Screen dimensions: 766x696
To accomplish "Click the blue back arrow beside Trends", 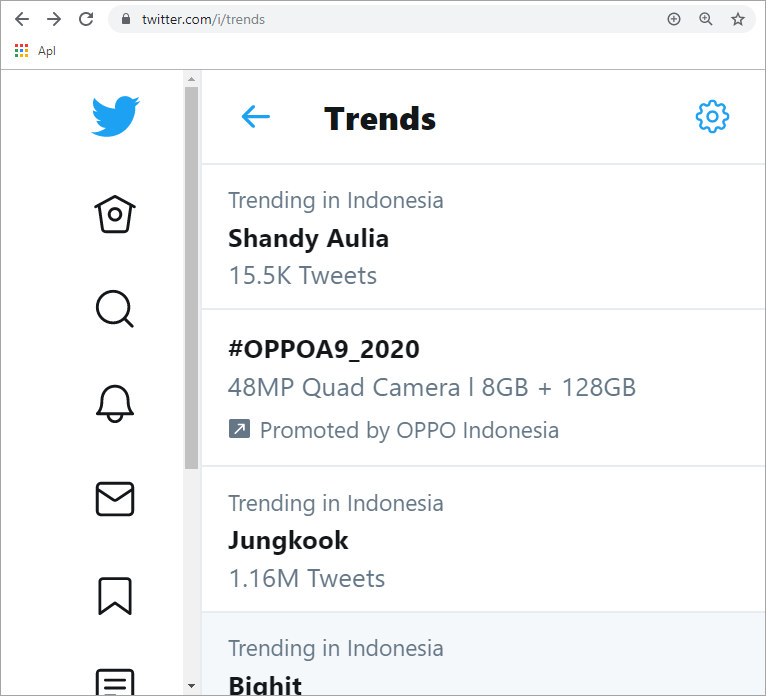I will pos(255,117).
